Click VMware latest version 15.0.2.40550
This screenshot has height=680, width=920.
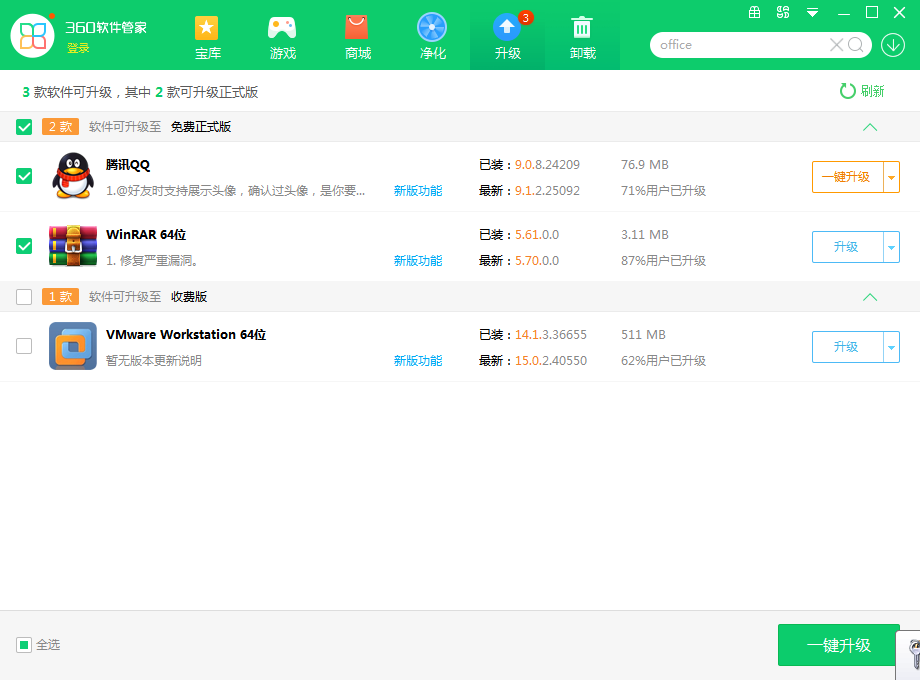coord(551,361)
